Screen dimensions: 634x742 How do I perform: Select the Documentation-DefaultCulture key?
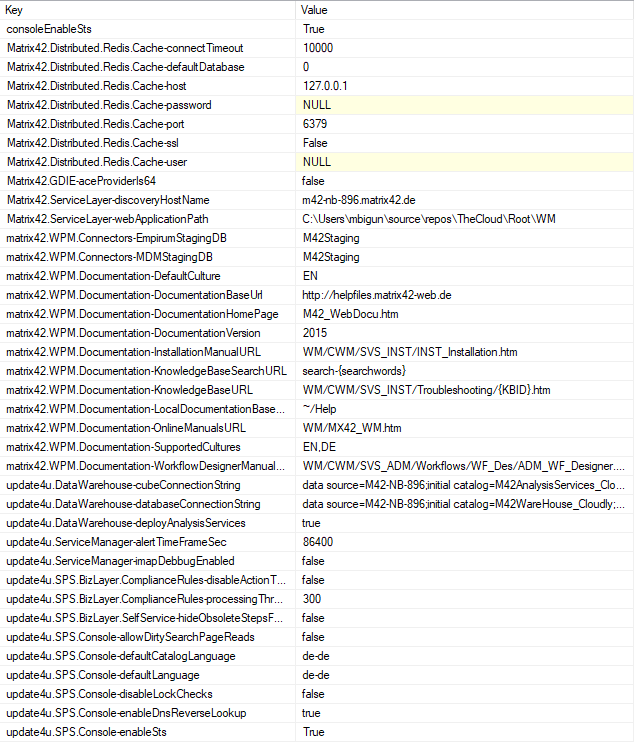pyautogui.click(x=148, y=276)
